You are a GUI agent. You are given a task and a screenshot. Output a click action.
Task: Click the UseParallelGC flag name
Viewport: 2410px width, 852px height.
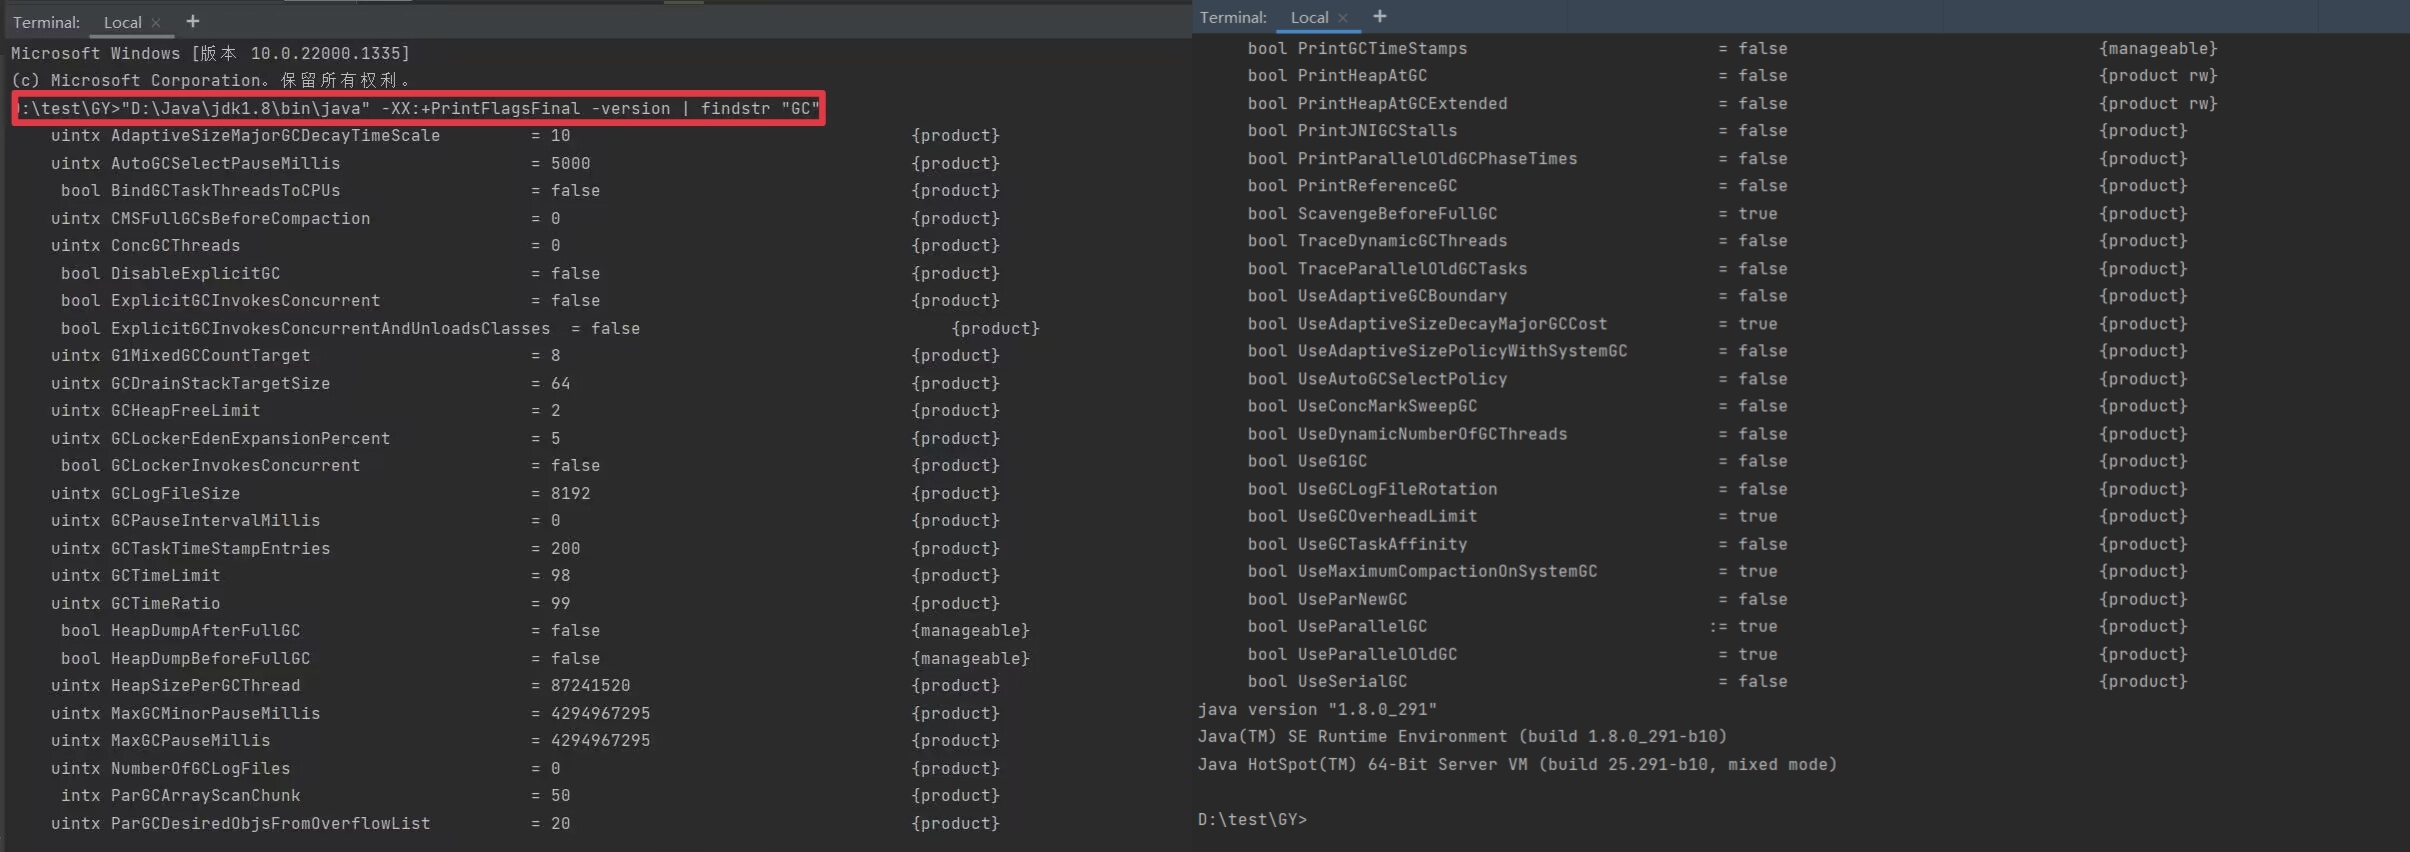[1362, 625]
